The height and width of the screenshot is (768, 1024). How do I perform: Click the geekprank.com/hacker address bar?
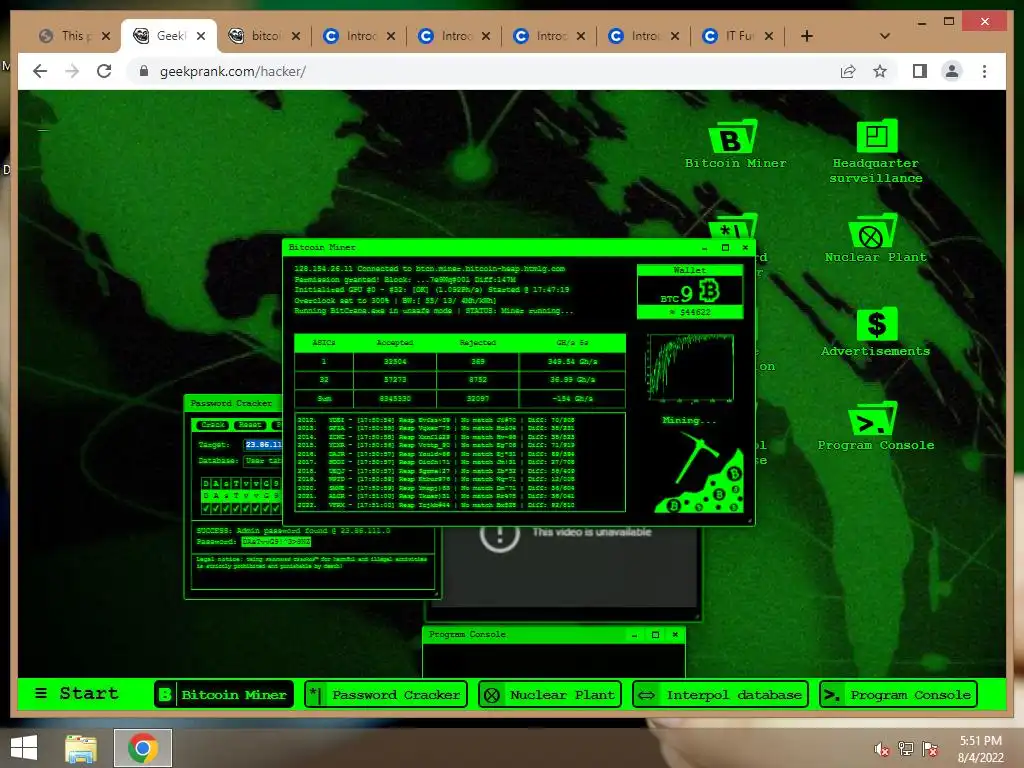coord(483,71)
